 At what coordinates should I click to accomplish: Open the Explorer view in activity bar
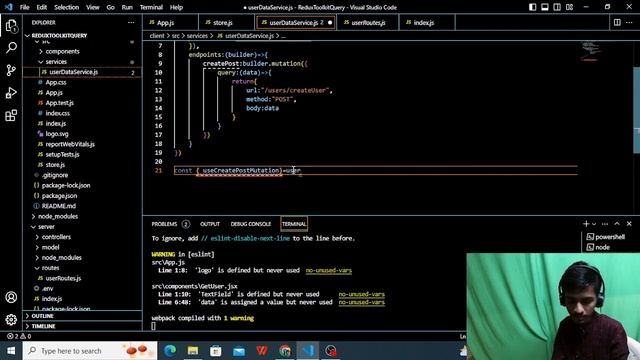coord(11,26)
